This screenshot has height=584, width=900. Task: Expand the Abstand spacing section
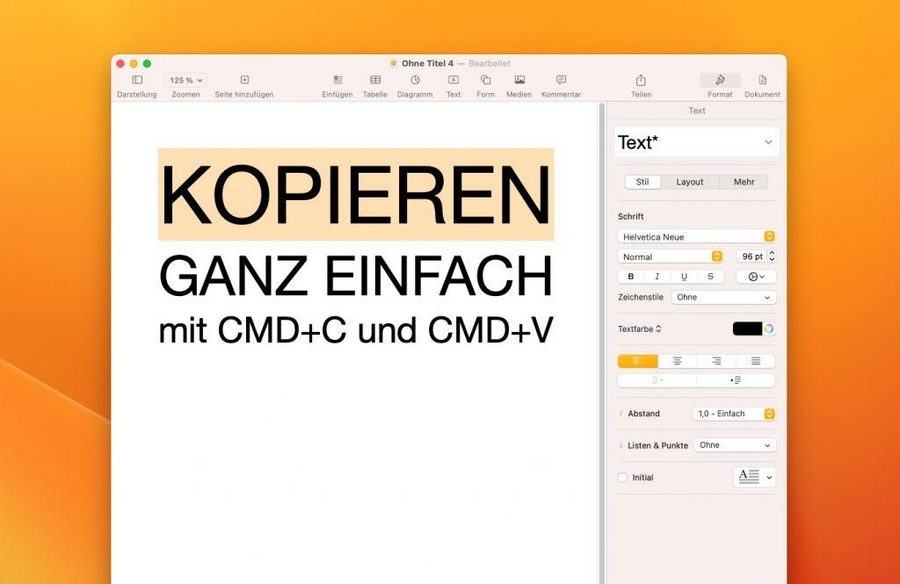point(621,414)
